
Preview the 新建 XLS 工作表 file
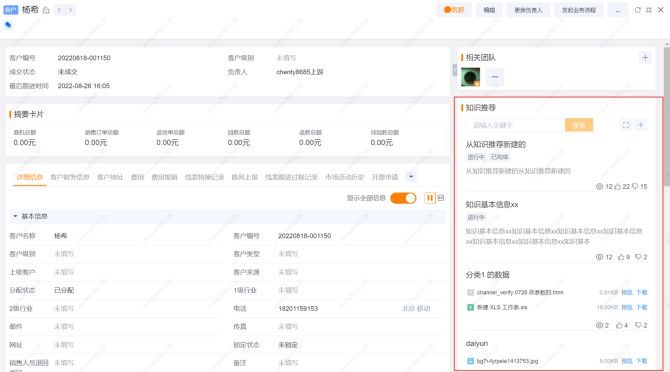coord(626,307)
